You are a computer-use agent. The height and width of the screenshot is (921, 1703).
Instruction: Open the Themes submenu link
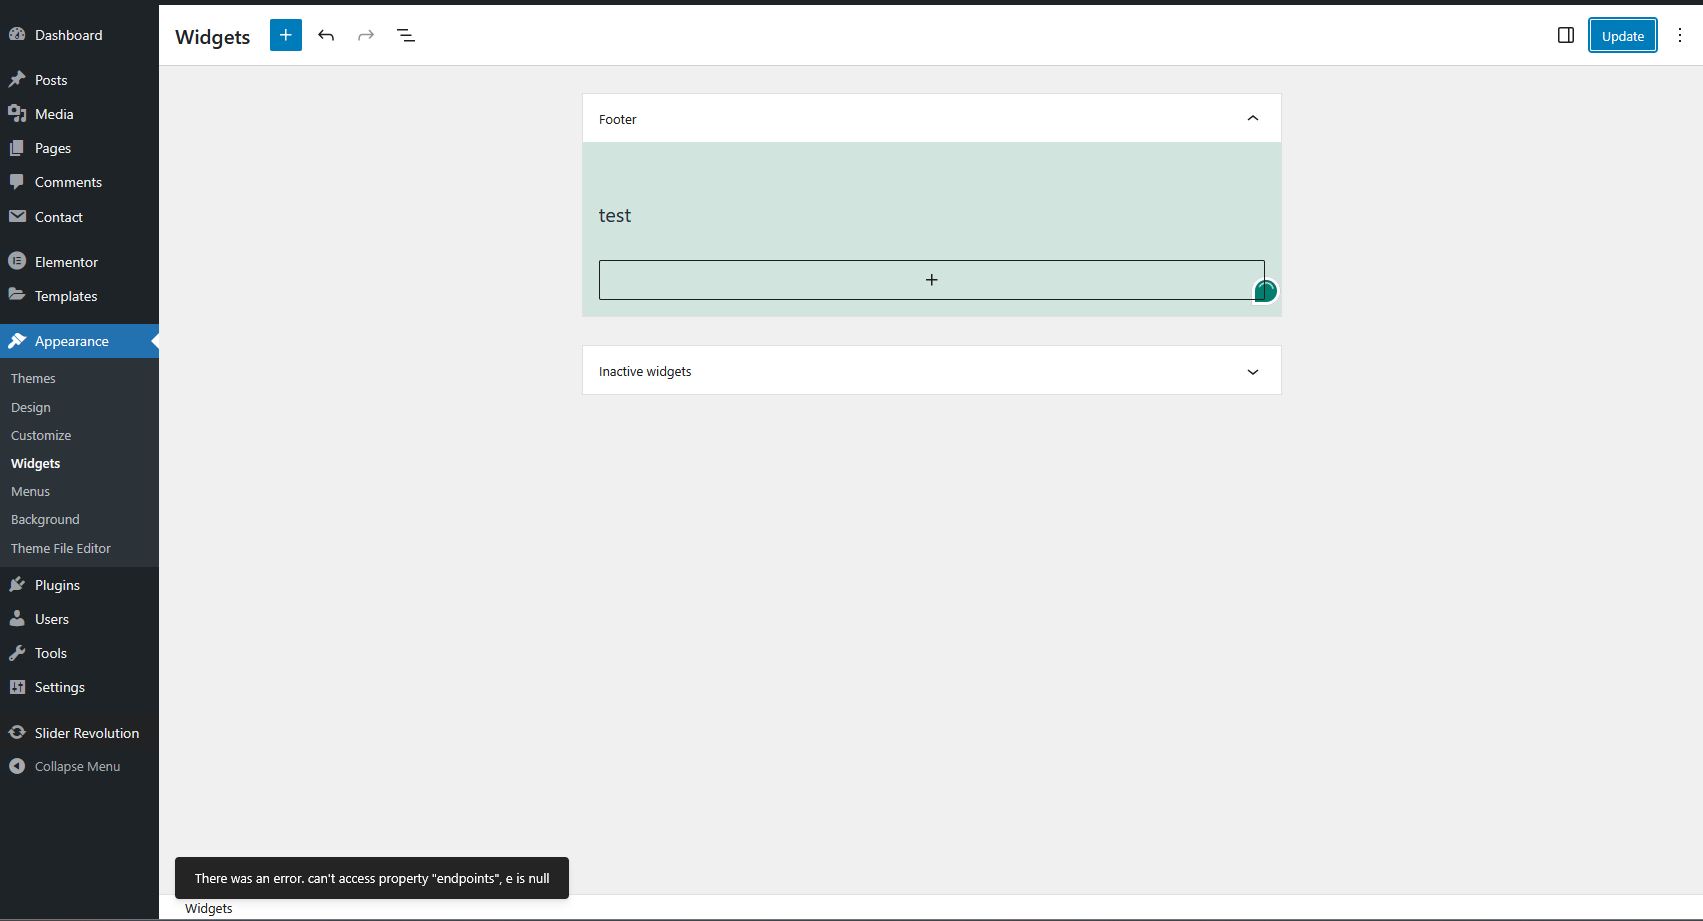coord(33,378)
